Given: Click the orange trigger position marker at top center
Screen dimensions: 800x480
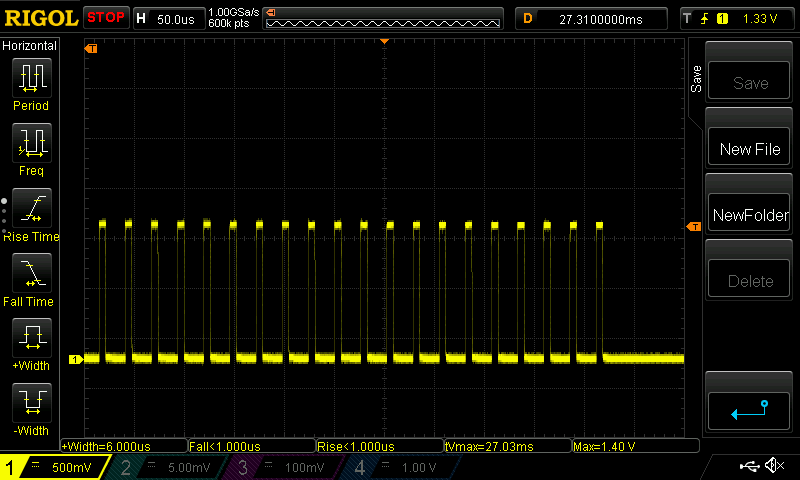Looking at the screenshot, I should [385, 41].
